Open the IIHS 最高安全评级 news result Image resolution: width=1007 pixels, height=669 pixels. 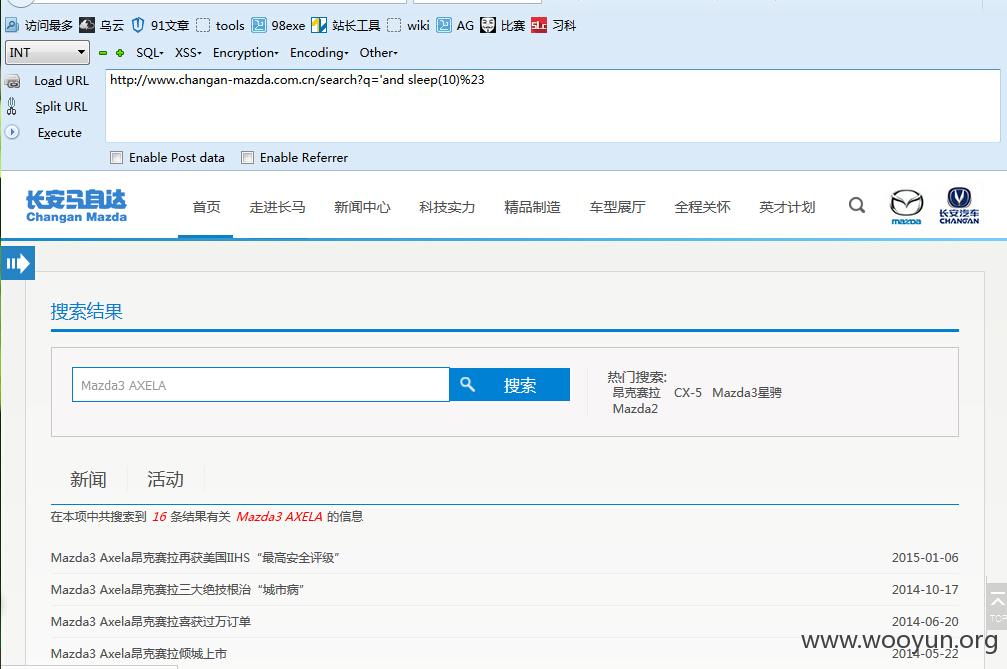click(x=195, y=557)
